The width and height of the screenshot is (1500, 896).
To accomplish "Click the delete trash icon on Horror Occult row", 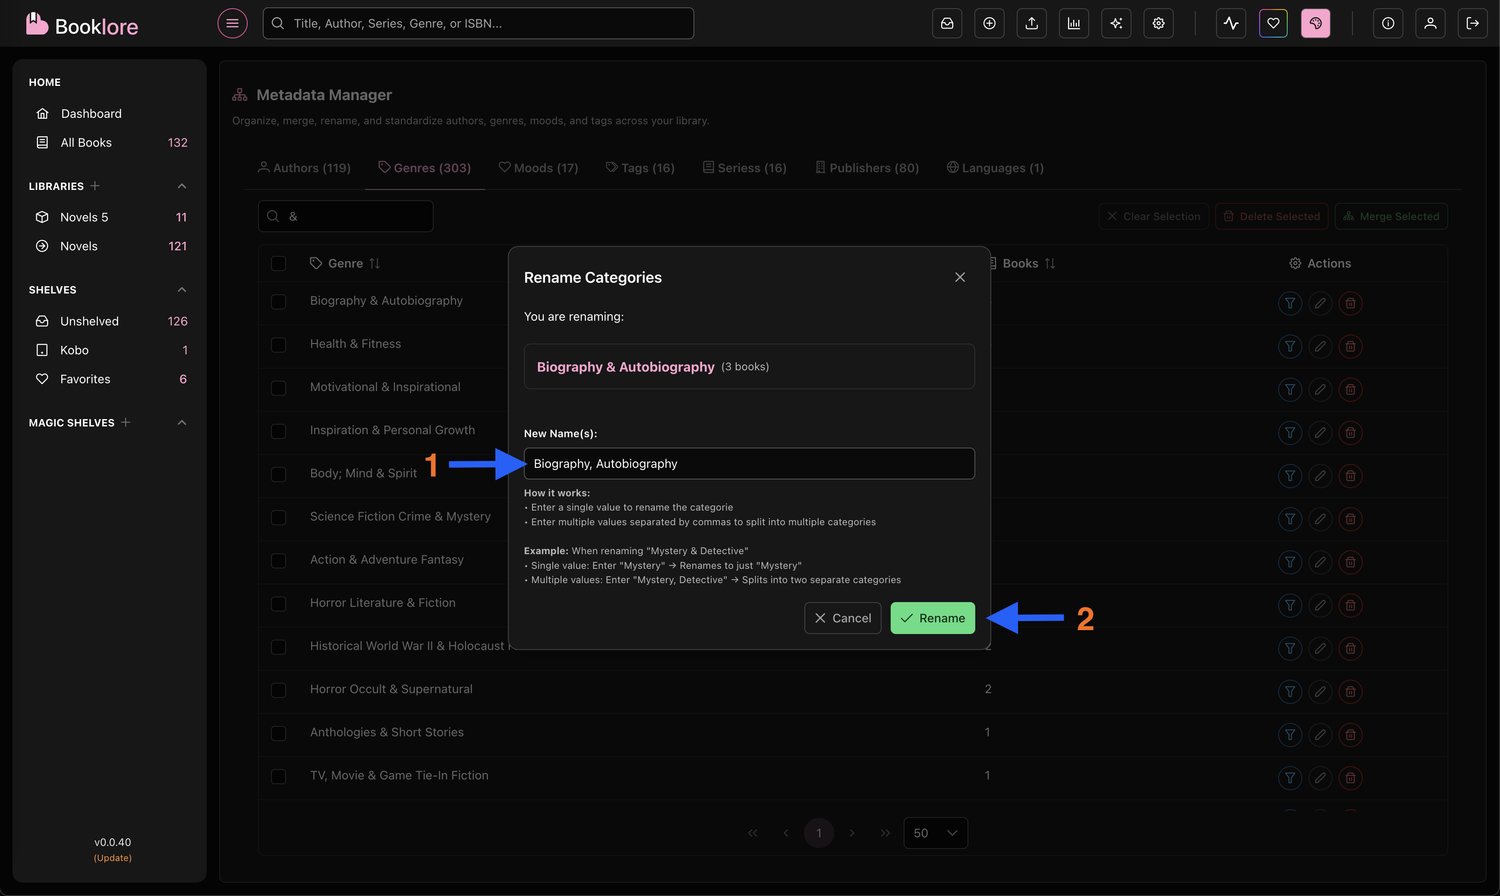I will (x=1350, y=691).
